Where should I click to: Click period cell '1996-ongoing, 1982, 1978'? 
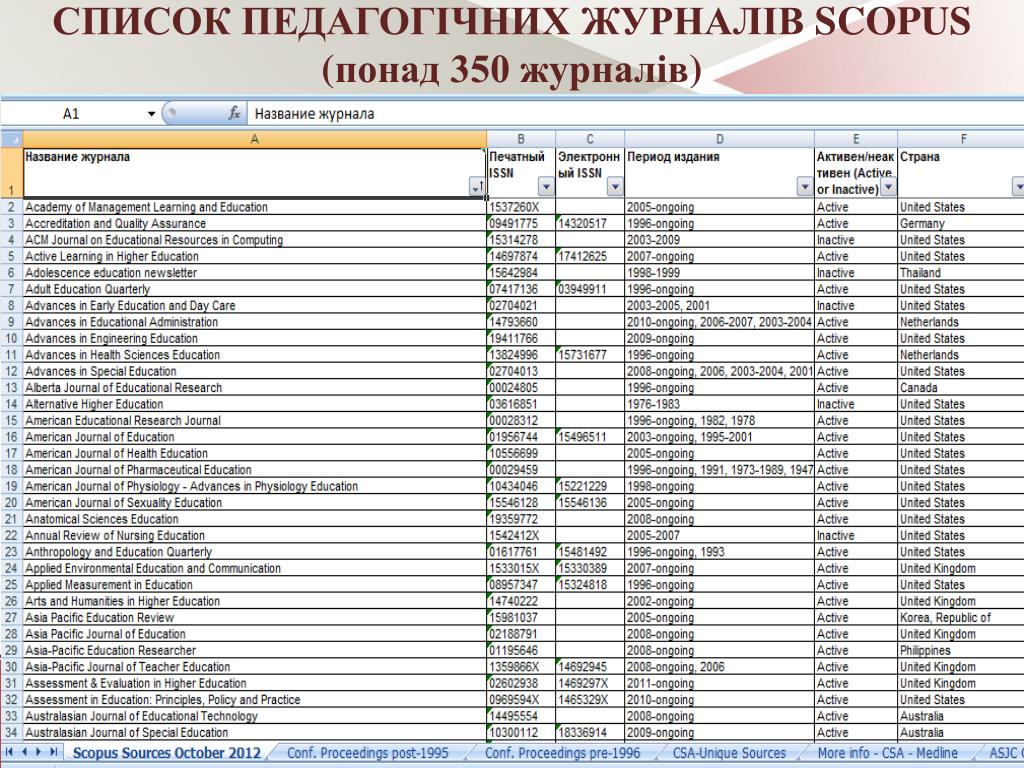[720, 421]
